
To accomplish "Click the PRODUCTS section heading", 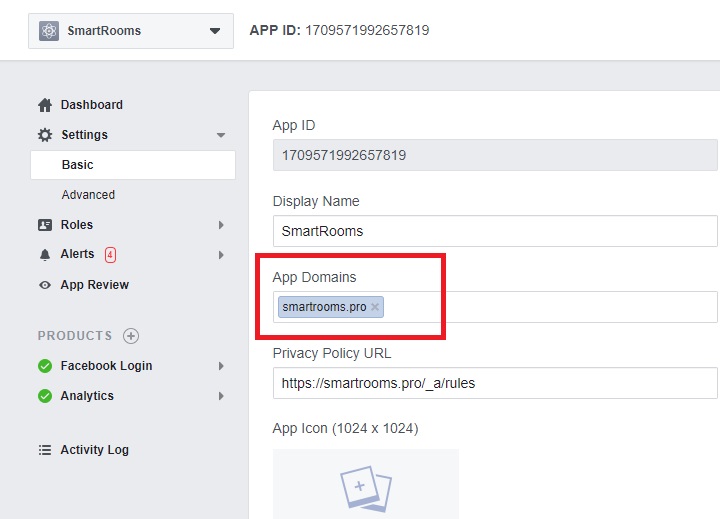I will [x=75, y=336].
